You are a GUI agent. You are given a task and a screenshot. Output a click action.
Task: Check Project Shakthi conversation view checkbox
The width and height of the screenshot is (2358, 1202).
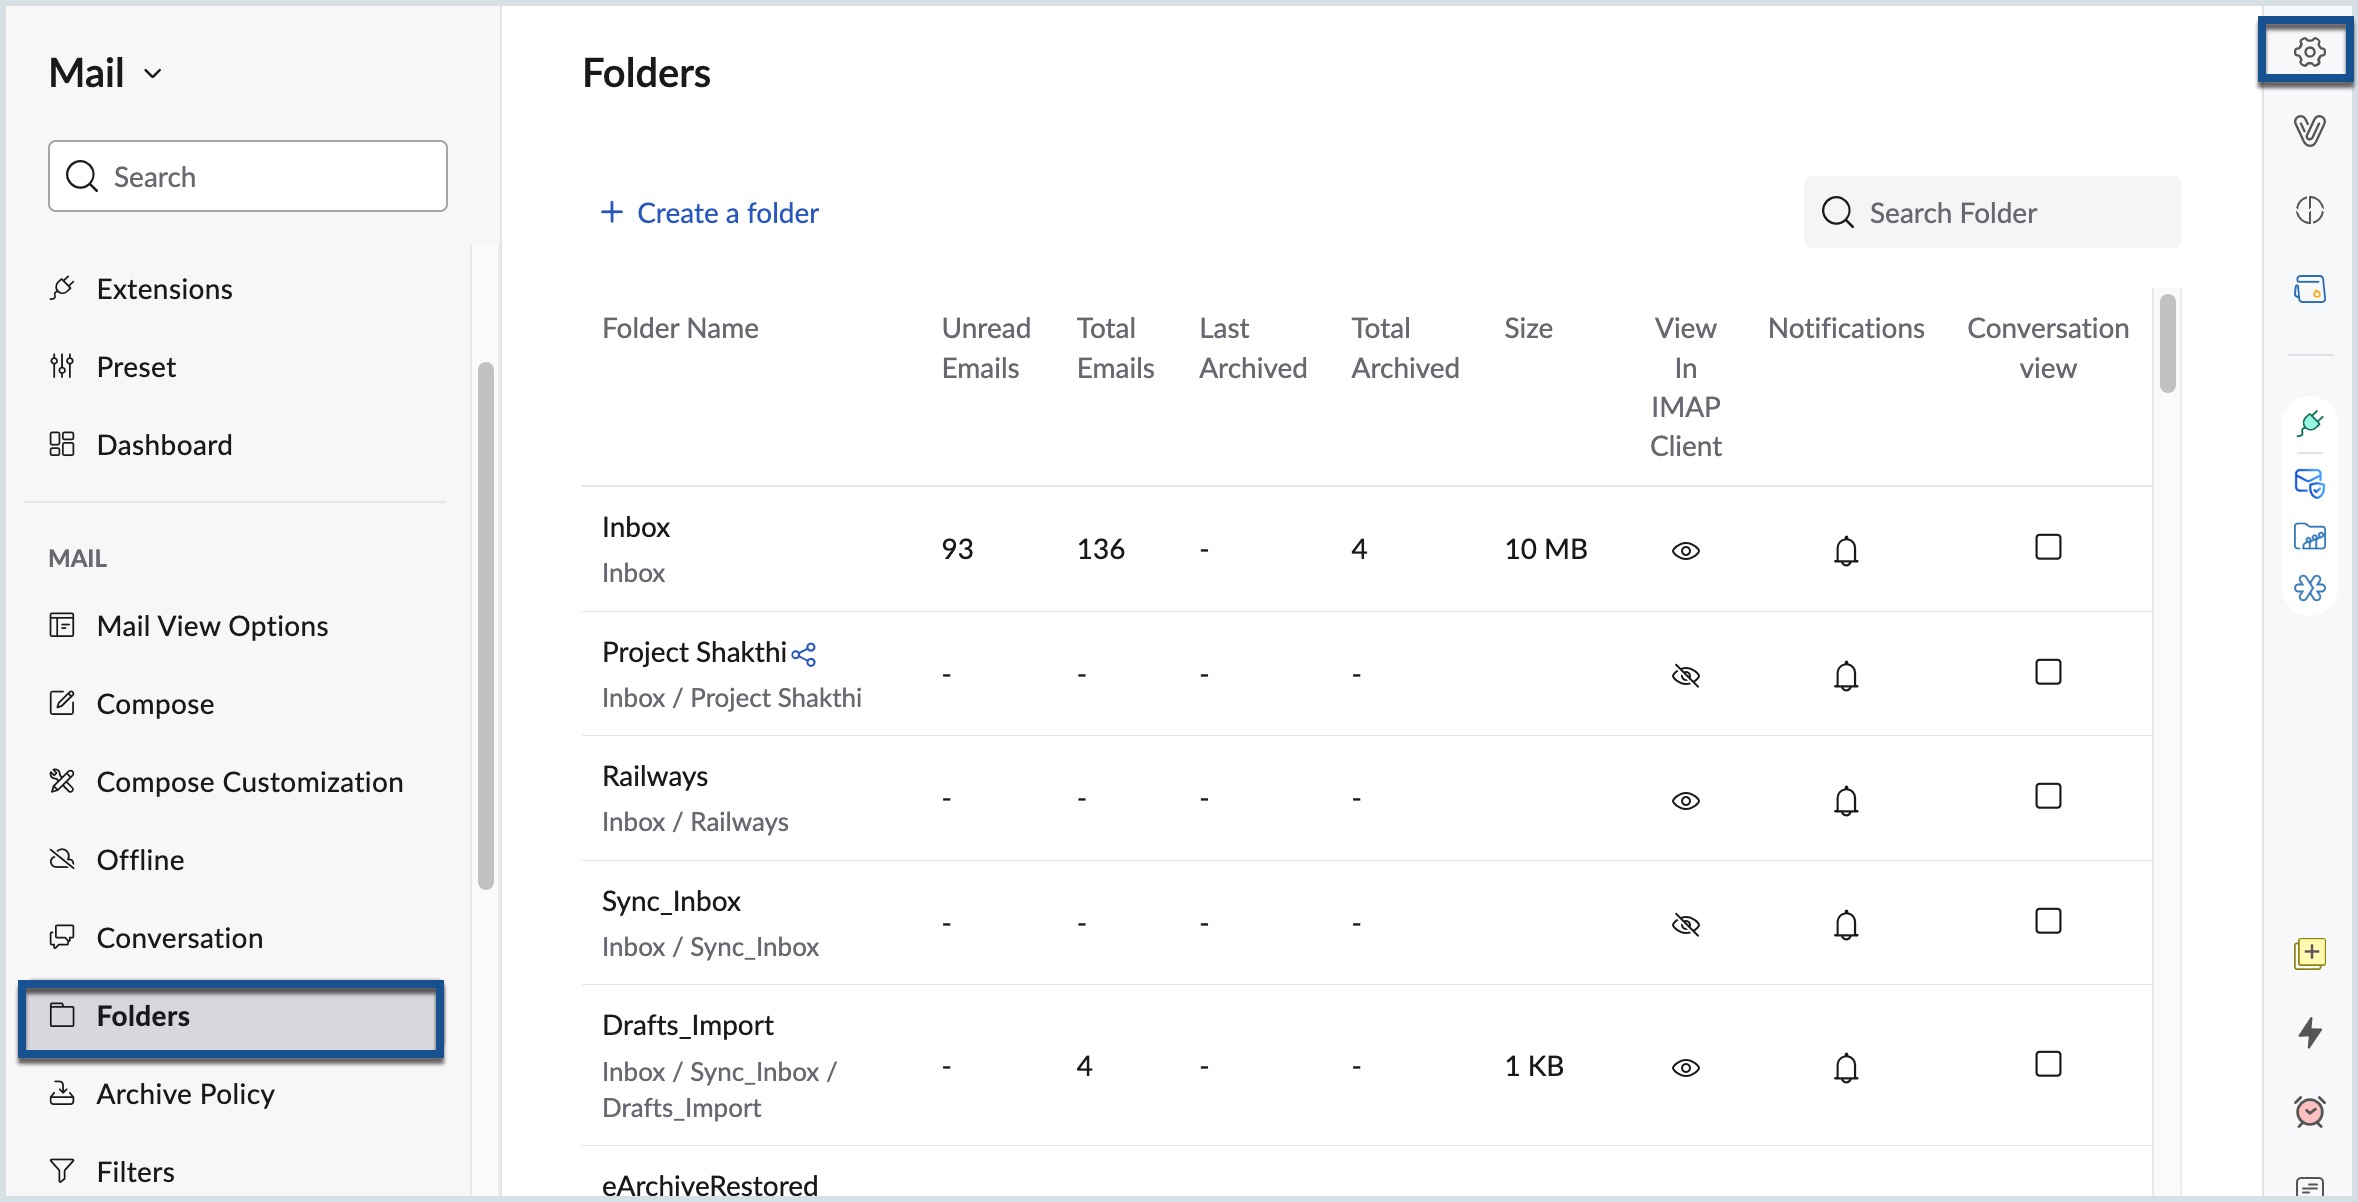point(2048,672)
